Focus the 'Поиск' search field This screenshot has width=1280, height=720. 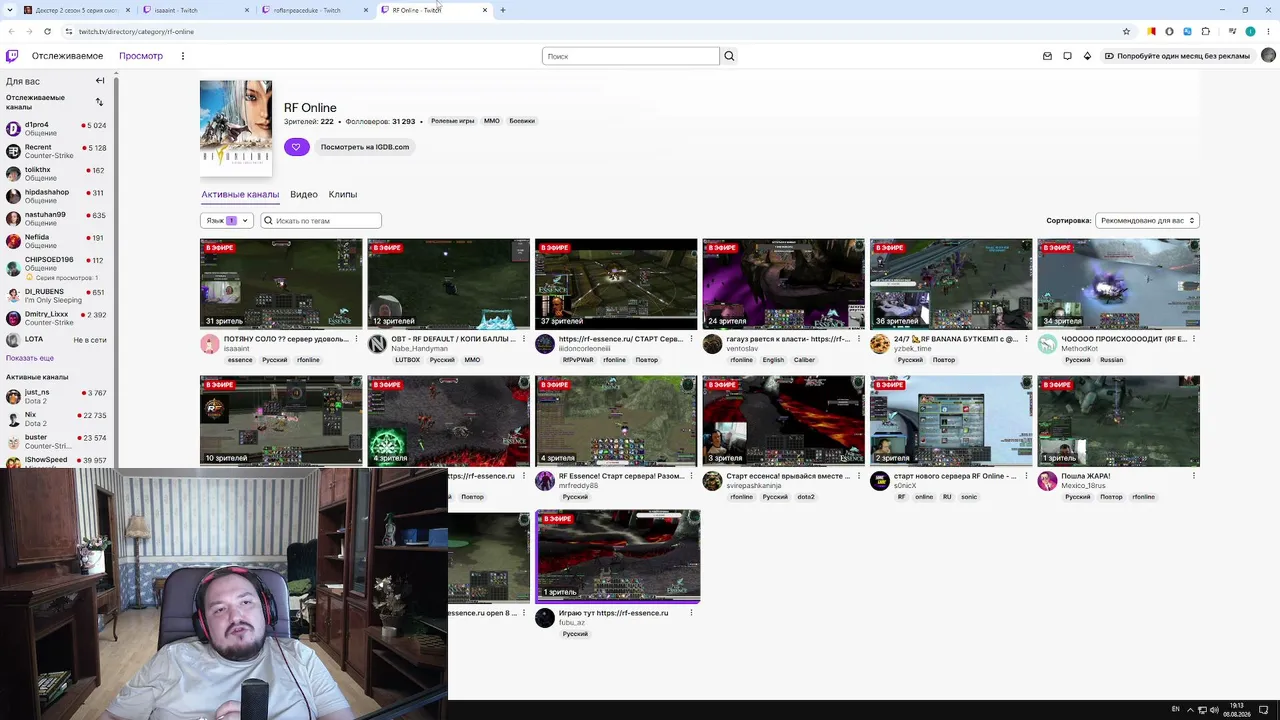point(631,56)
